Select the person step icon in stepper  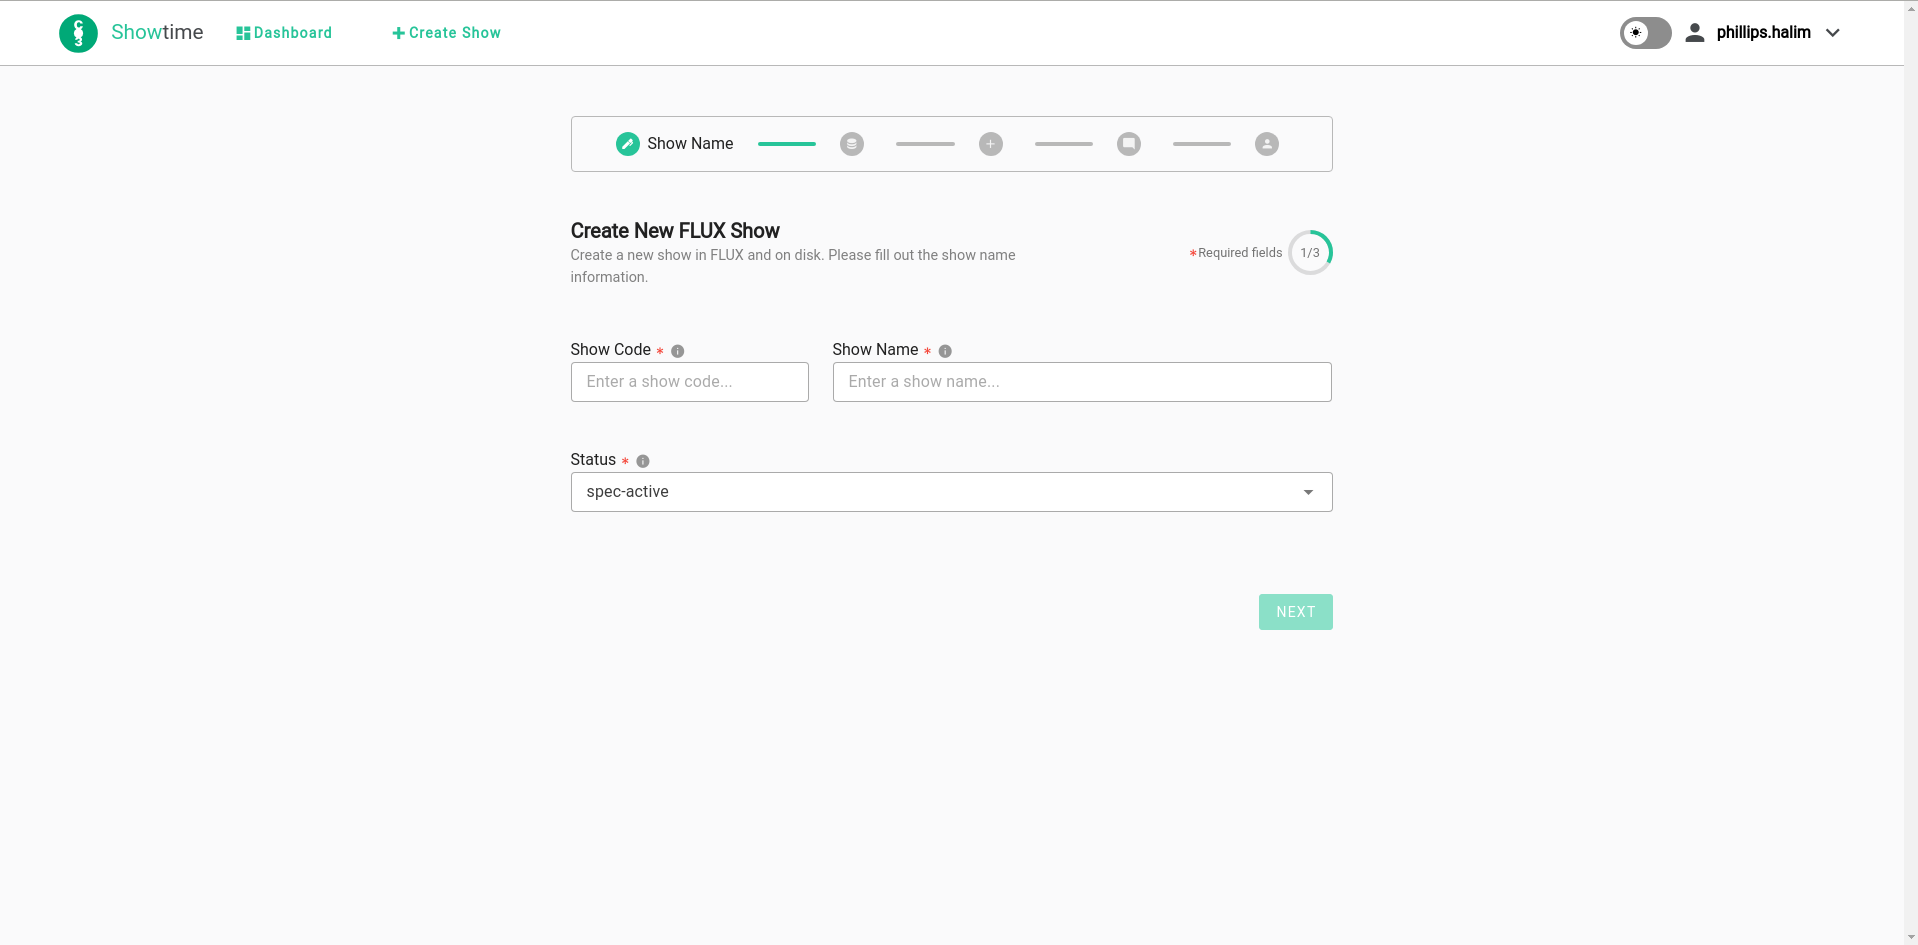[x=1266, y=144]
